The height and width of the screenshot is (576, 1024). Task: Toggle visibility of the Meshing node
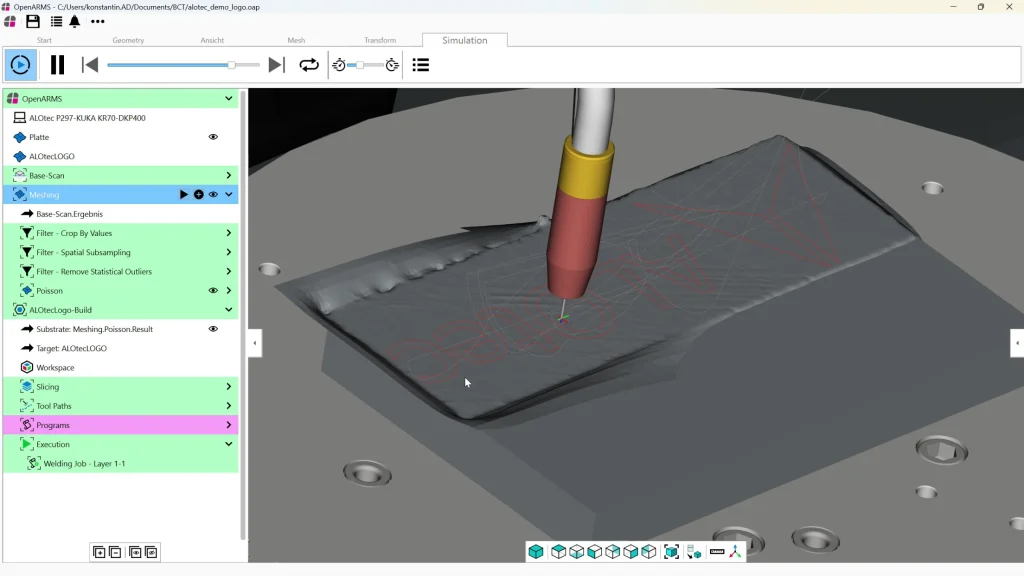[213, 195]
